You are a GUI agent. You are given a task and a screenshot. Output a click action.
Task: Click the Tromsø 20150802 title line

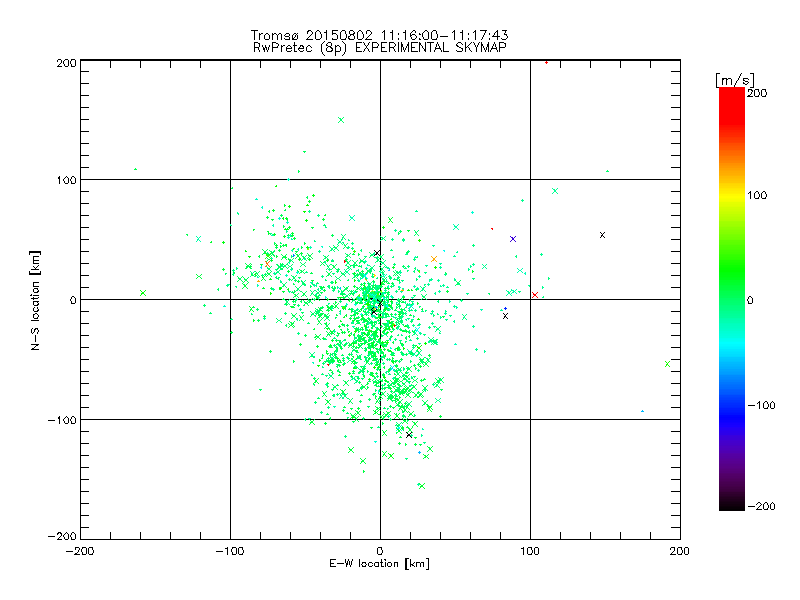[x=379, y=35]
